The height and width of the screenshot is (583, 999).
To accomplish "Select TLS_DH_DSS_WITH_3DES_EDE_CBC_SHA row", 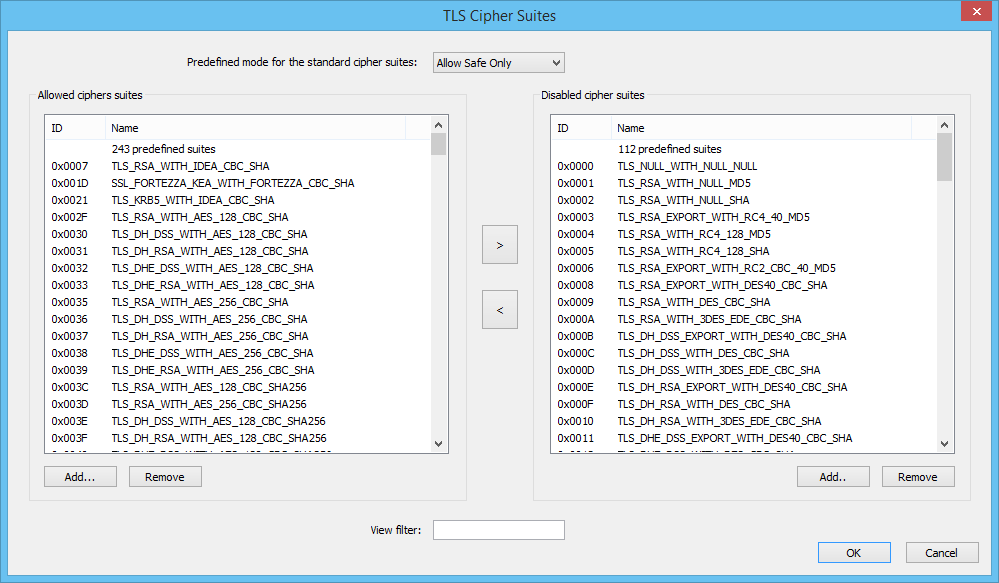I will pyautogui.click(x=744, y=370).
